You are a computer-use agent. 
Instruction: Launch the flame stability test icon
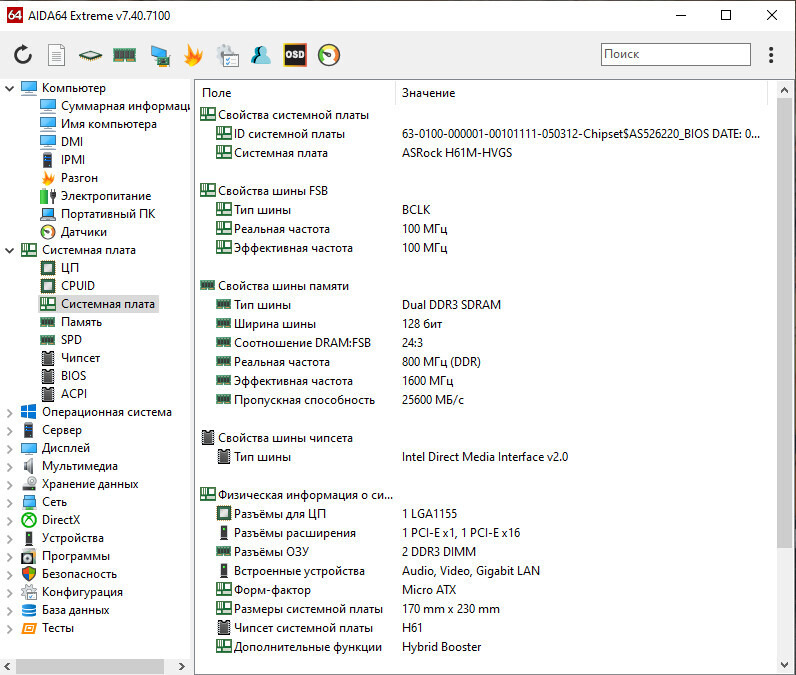tap(193, 55)
